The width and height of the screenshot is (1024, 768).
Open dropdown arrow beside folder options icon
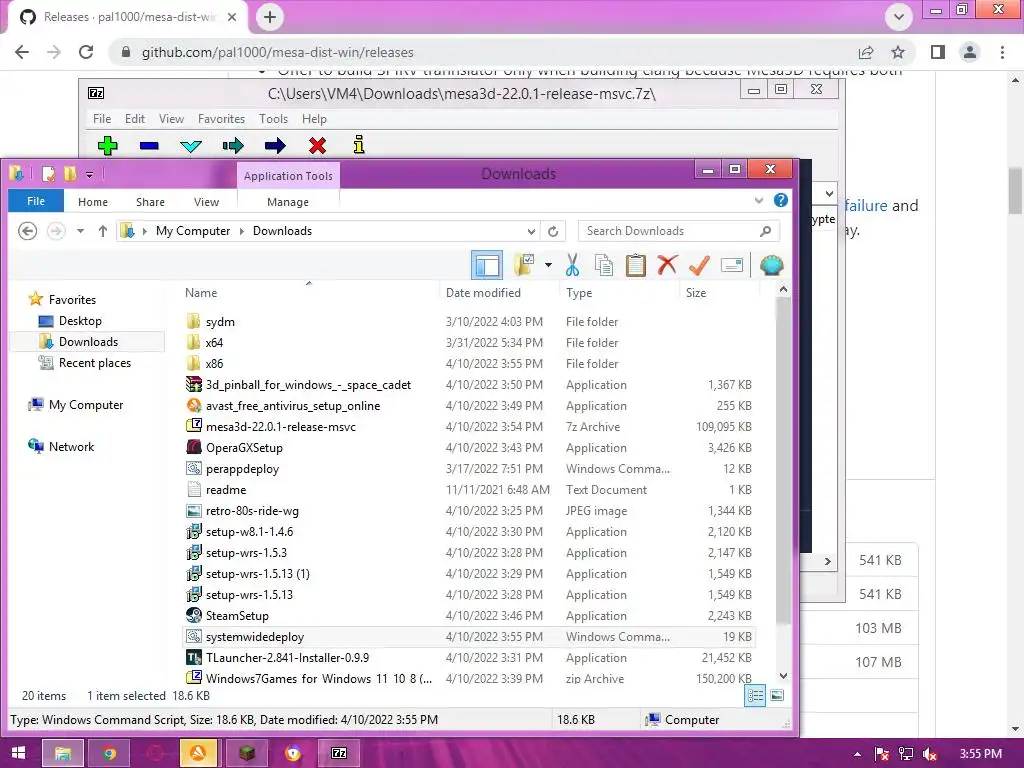coord(548,264)
